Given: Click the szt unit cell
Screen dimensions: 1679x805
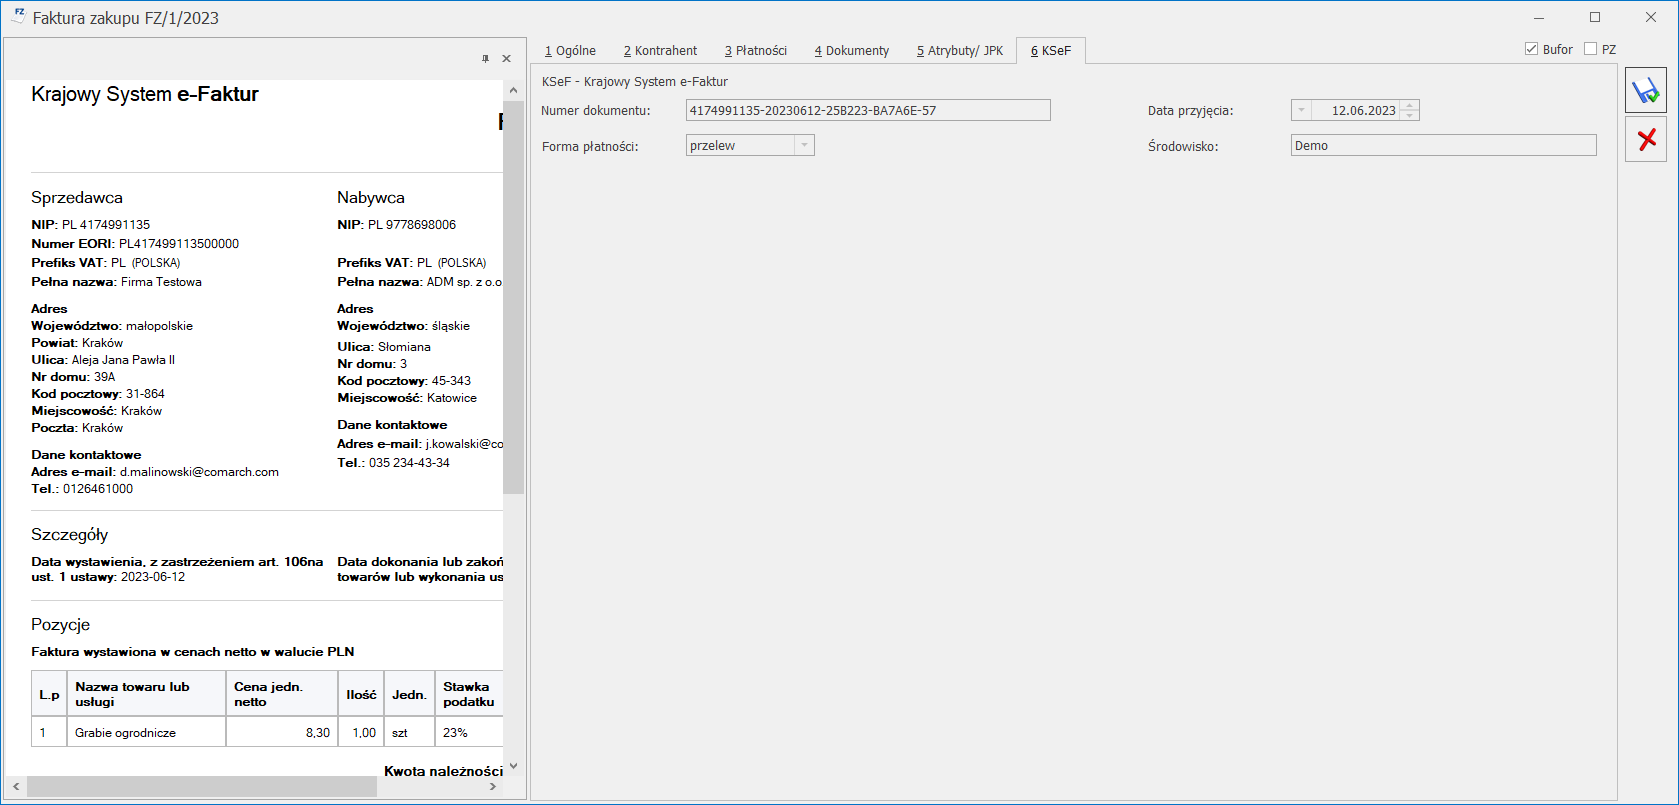Looking at the screenshot, I should pos(409,733).
